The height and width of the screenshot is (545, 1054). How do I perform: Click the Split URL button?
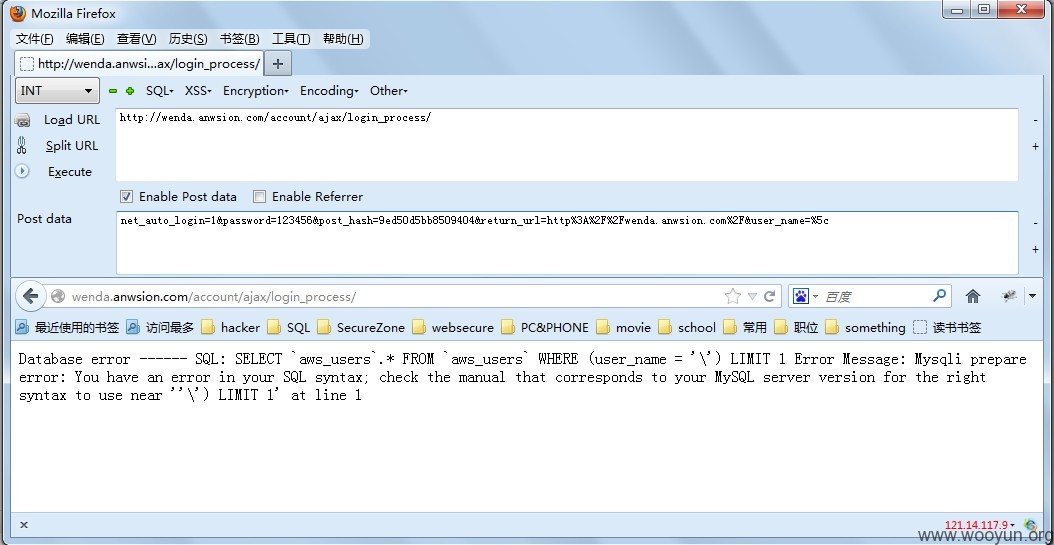tap(71, 146)
